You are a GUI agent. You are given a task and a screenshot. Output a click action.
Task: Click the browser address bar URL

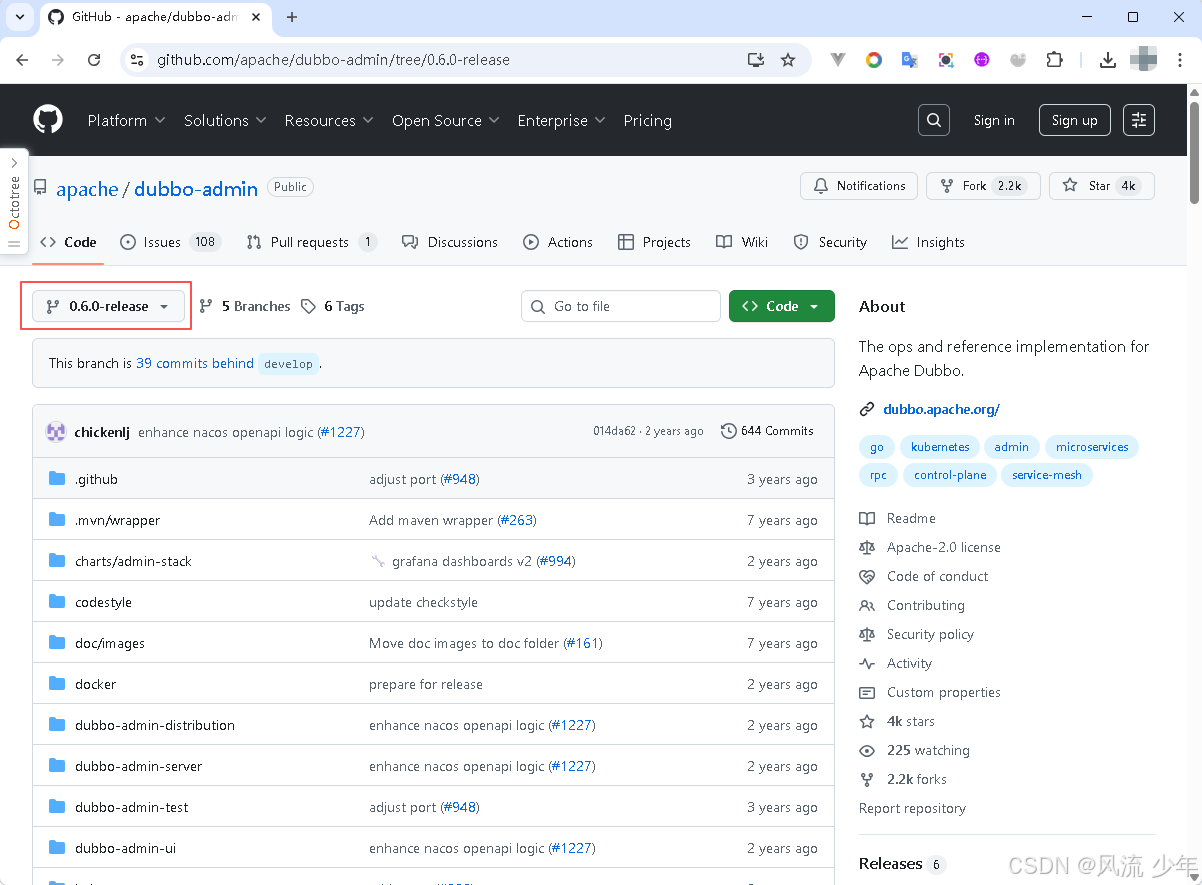pos(333,60)
